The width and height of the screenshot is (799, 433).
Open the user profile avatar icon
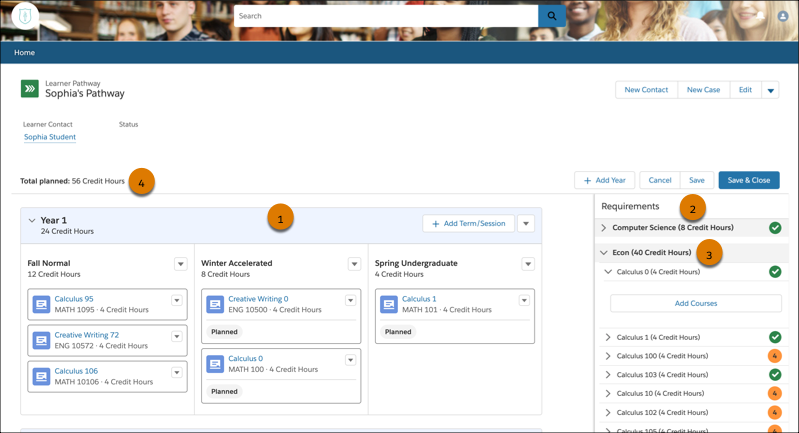[783, 16]
